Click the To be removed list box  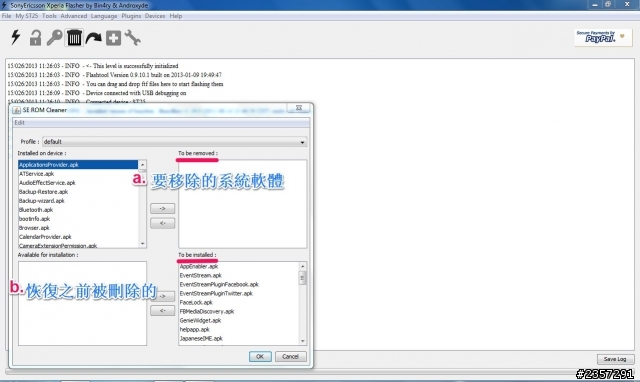tap(242, 204)
